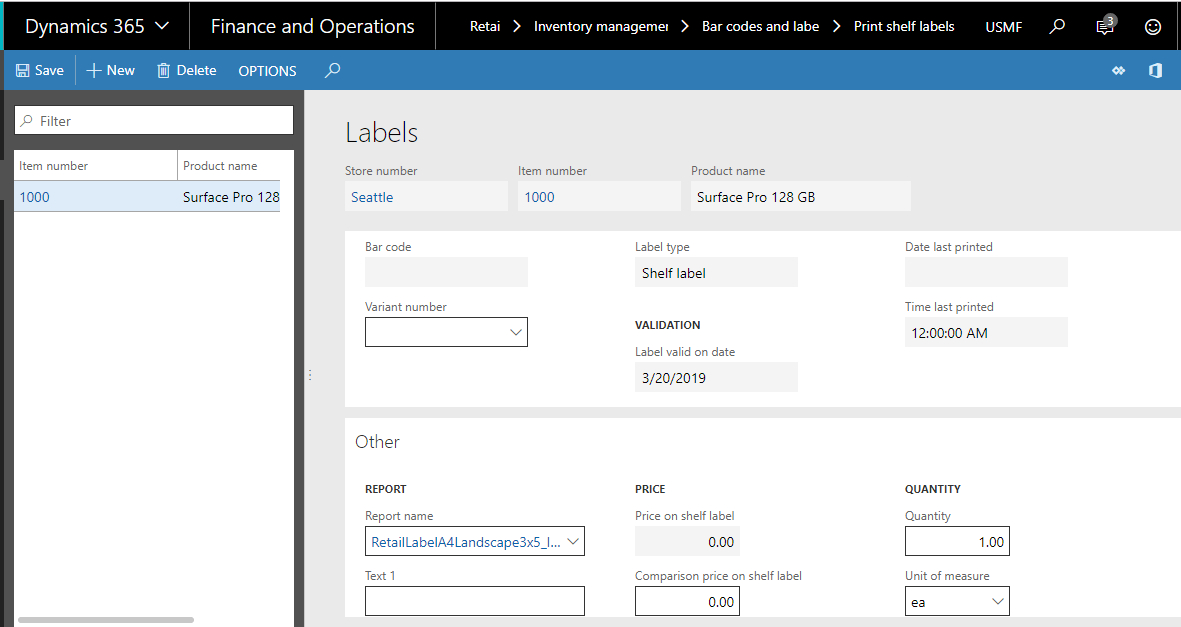Click the smiley feedback icon
1181x627 pixels.
click(1153, 27)
